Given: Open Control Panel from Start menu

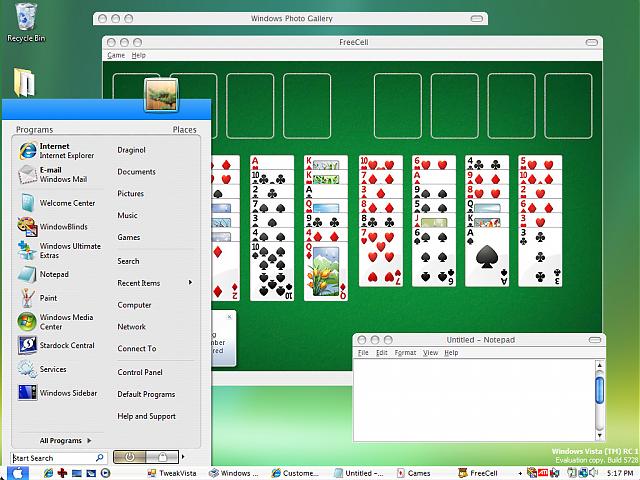Looking at the screenshot, I should pyautogui.click(x=140, y=372).
